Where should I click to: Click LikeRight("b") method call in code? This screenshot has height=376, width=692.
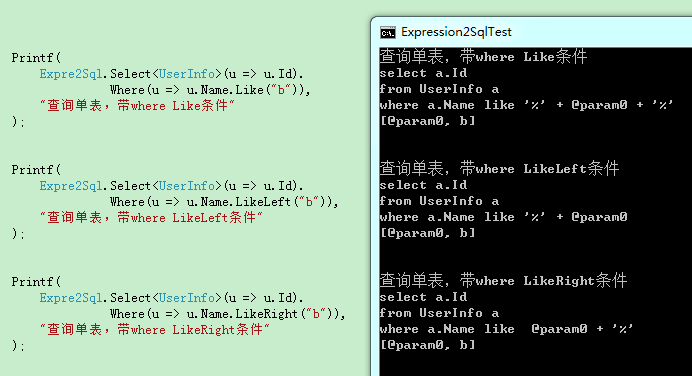point(286,314)
